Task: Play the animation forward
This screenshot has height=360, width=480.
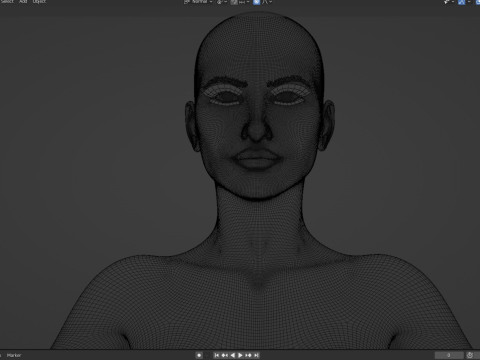Action: point(240,355)
